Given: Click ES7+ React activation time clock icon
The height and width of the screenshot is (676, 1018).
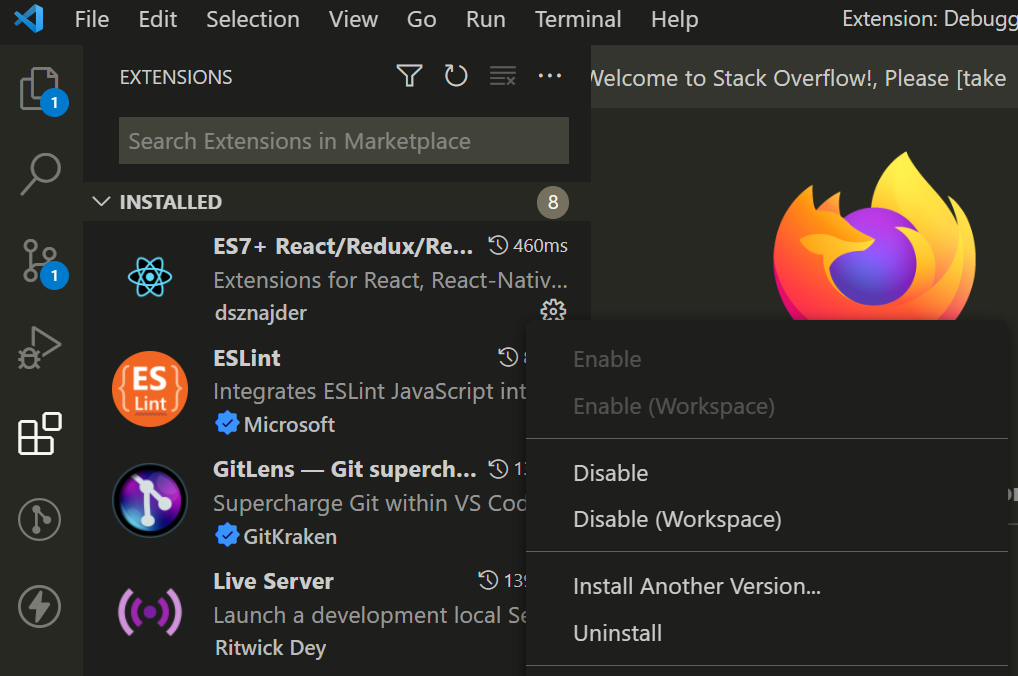Looking at the screenshot, I should coord(499,245).
